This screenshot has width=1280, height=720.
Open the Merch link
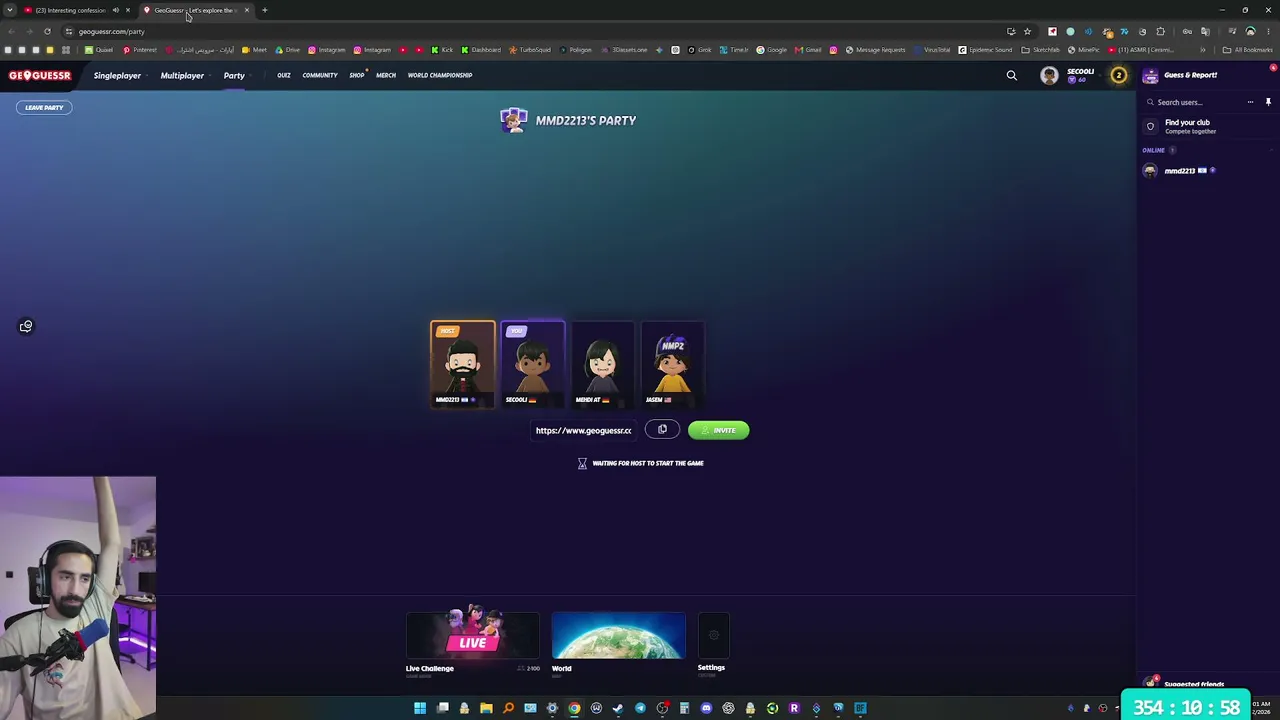[386, 75]
